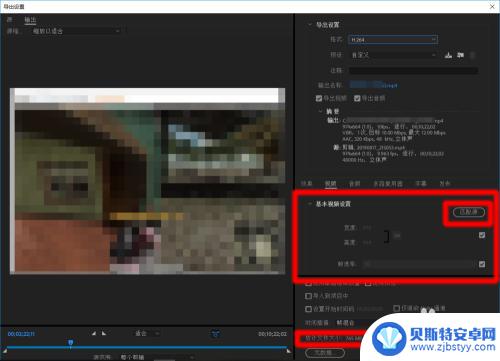Click the delete preset icon
500x361 pixels.
[x=472, y=55]
